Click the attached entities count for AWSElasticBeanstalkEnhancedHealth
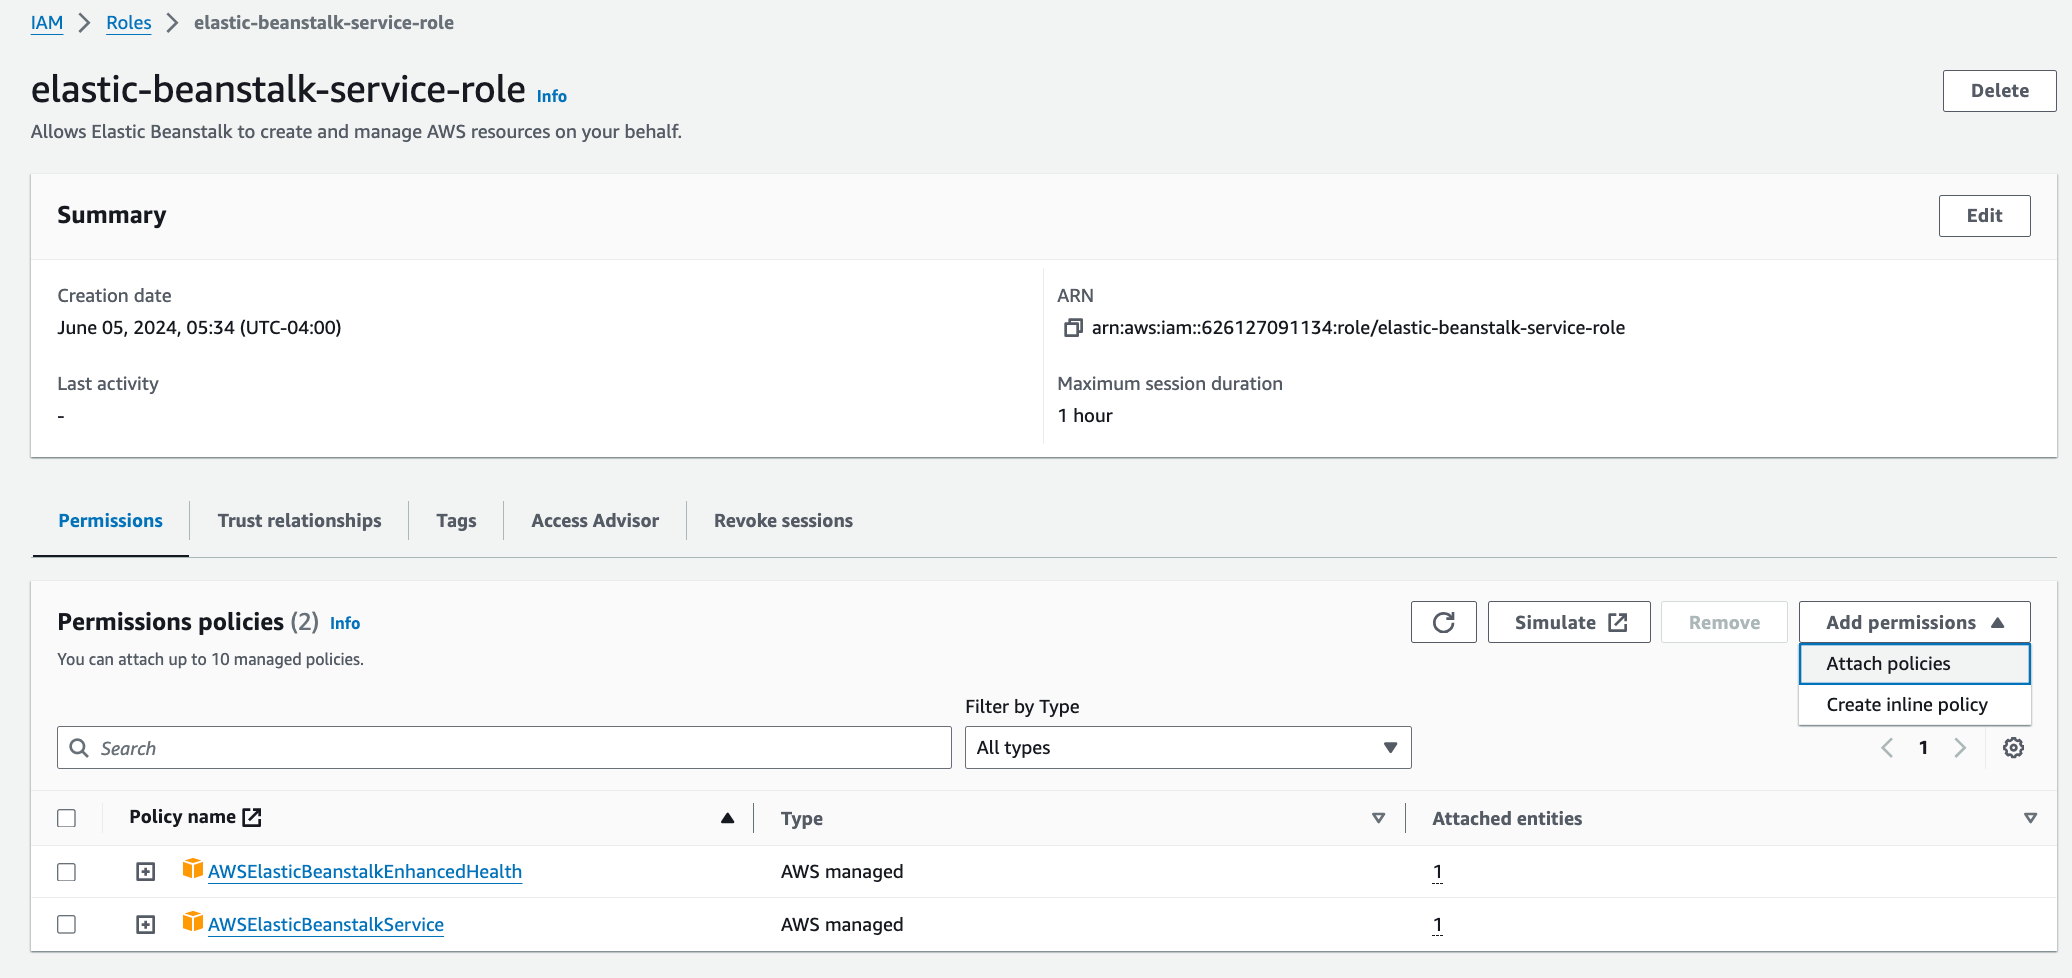Viewport: 2072px width, 978px height. pos(1437,872)
